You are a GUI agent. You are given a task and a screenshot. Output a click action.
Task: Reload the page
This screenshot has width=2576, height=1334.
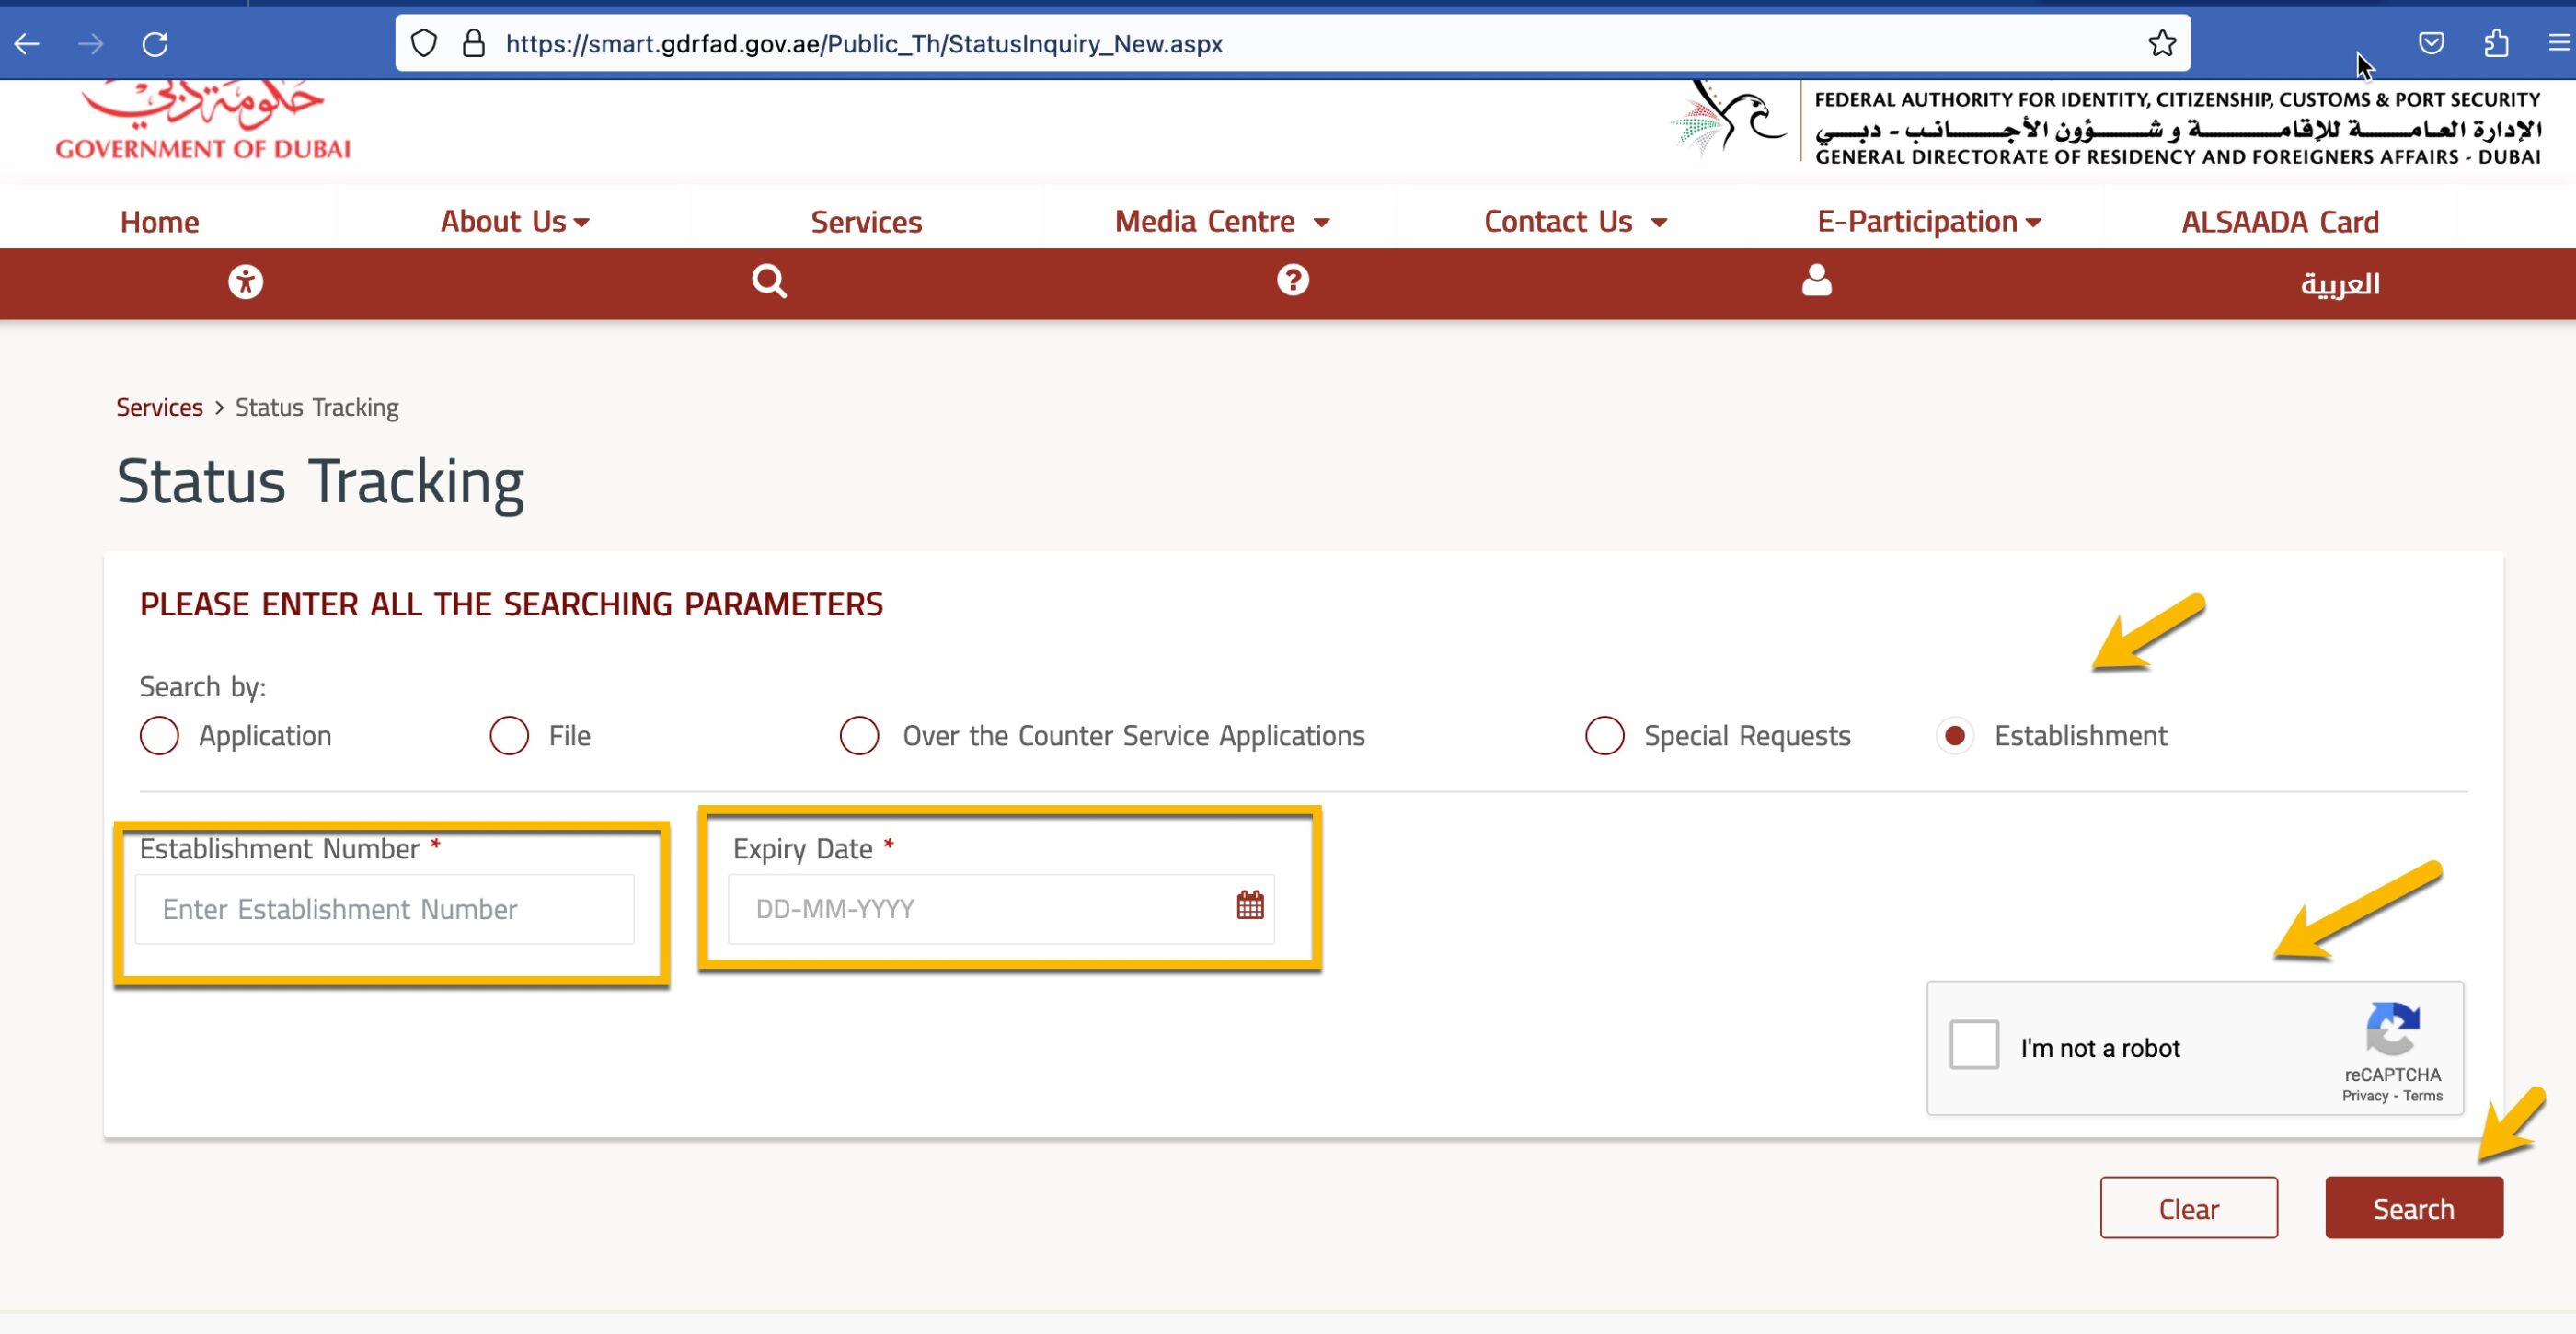point(155,43)
